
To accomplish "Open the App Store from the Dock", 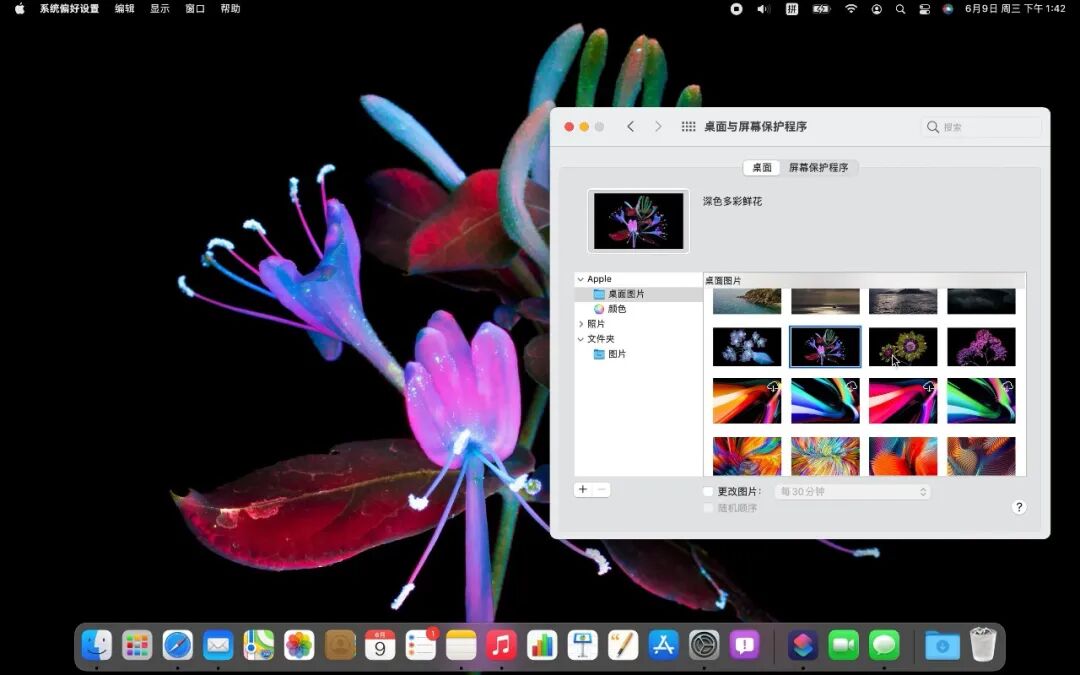I will (663, 645).
